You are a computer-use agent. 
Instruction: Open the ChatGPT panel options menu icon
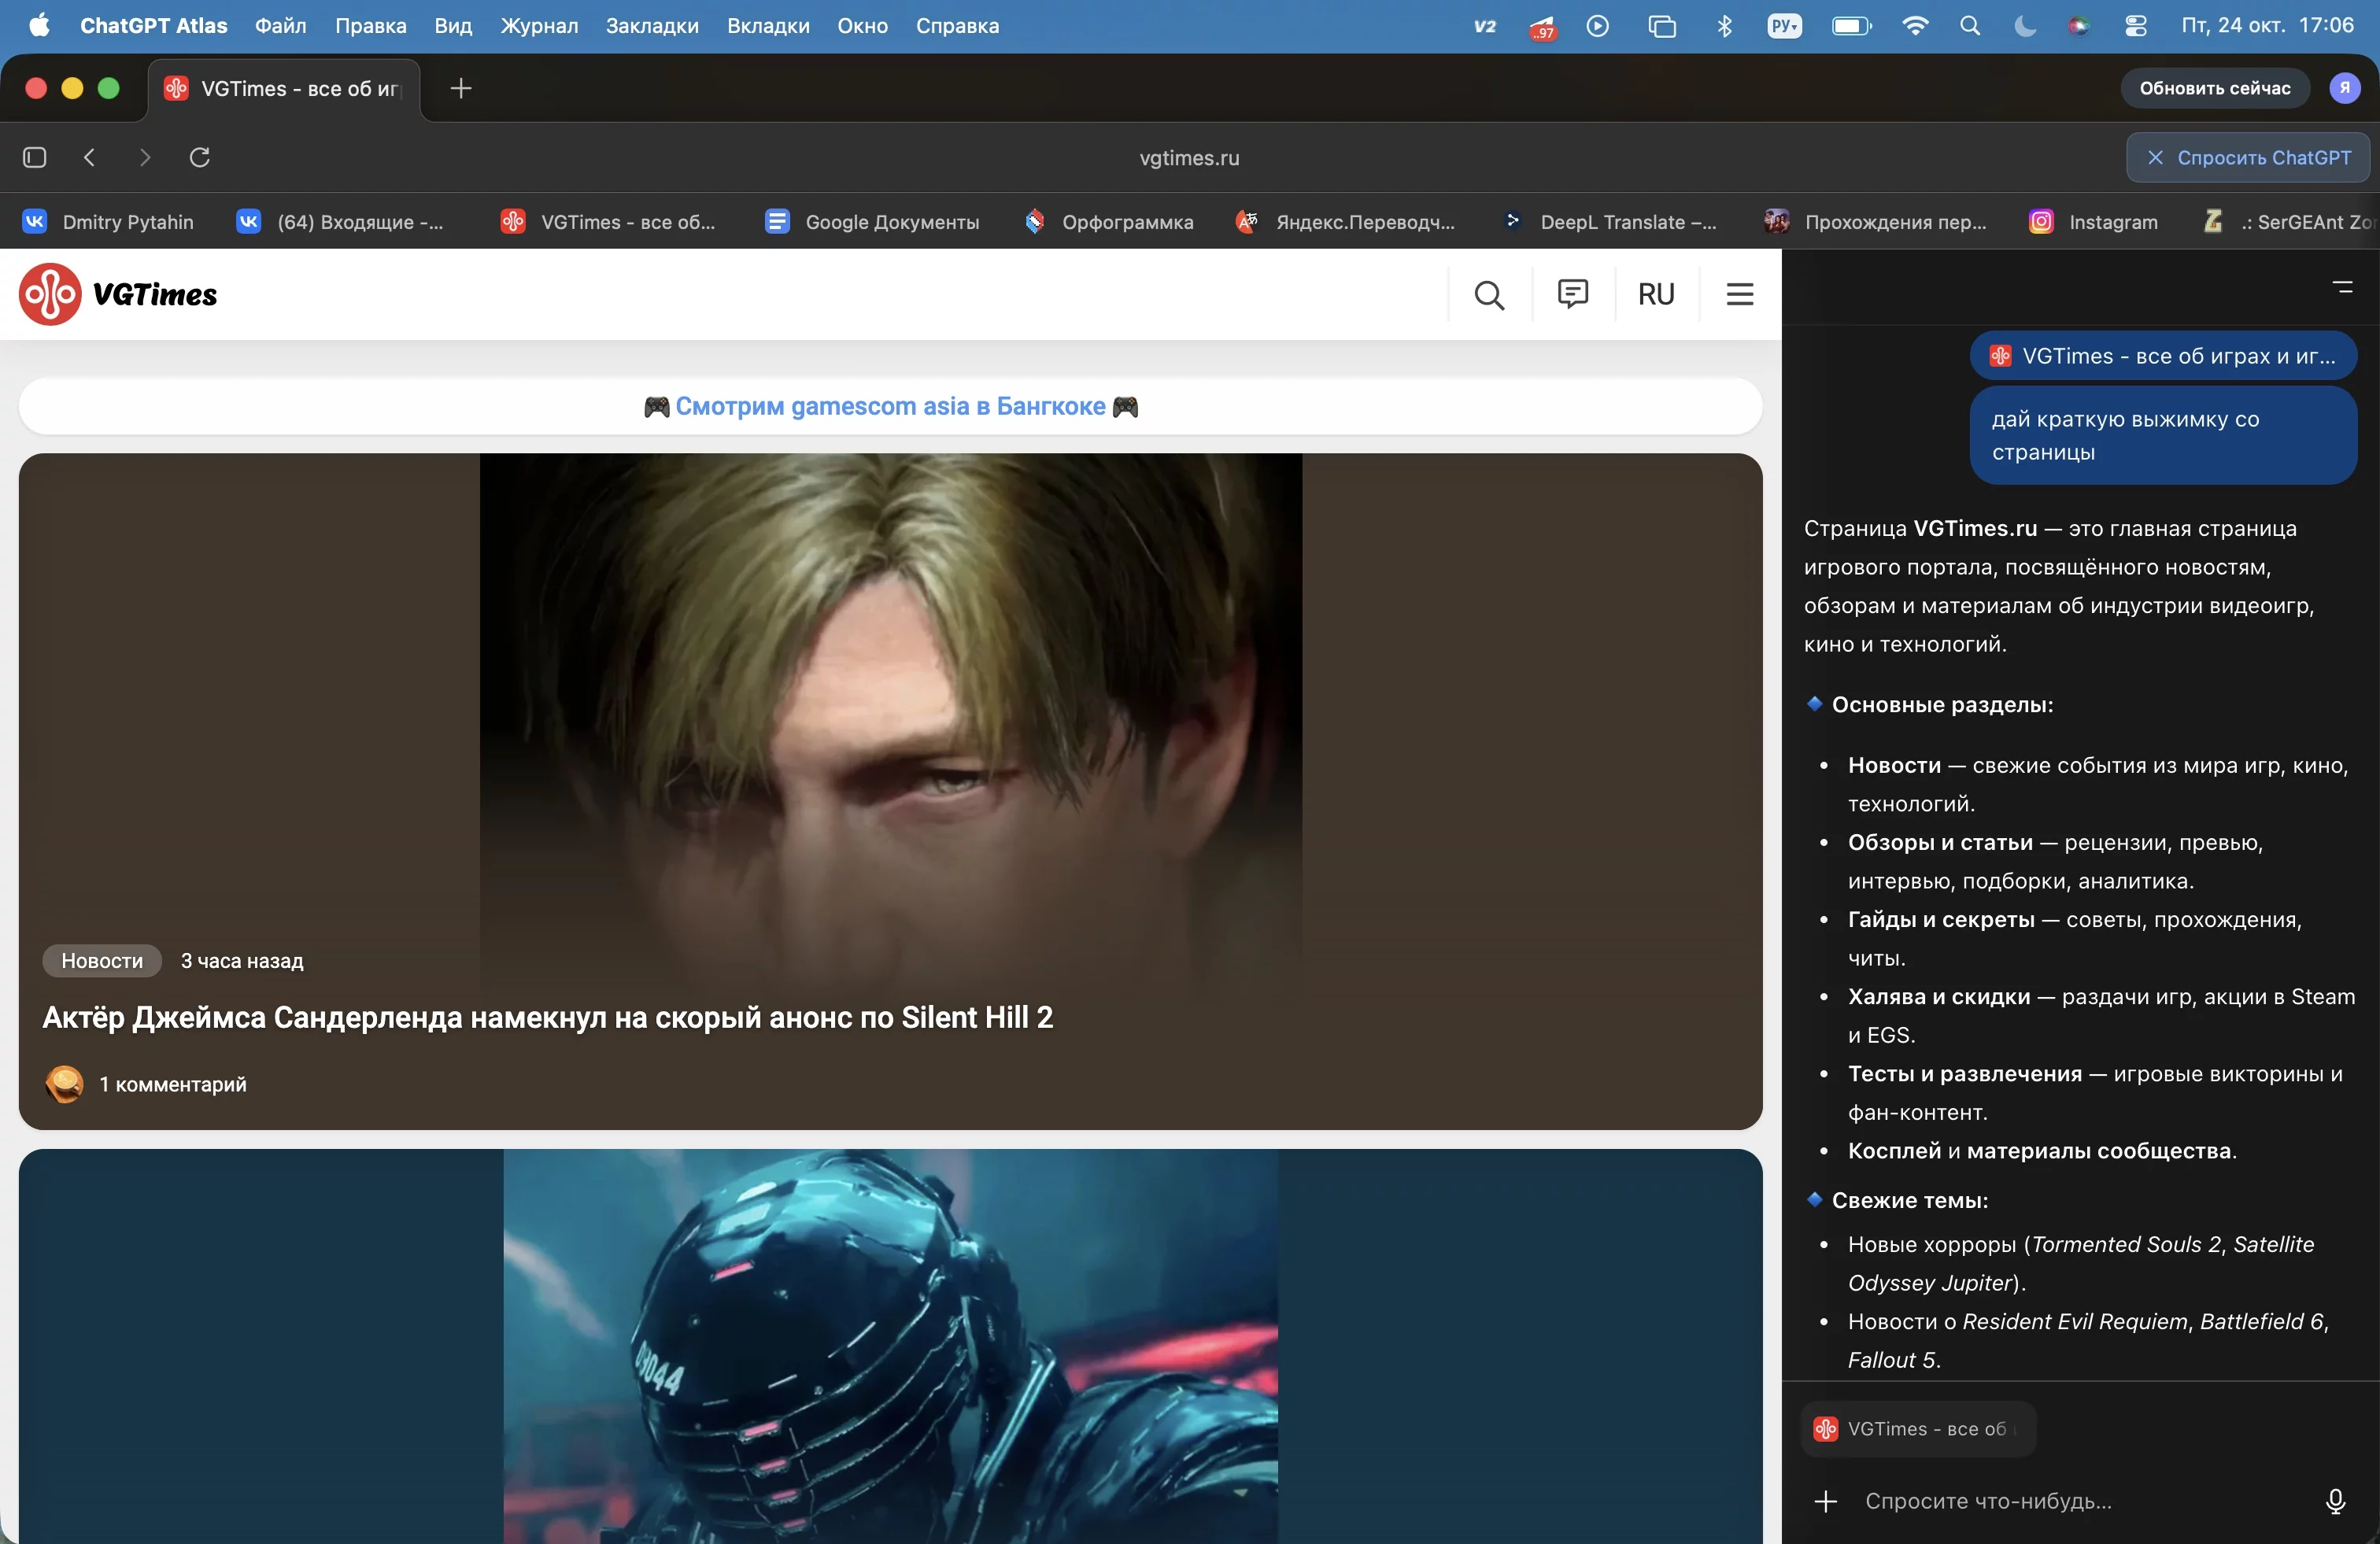coord(2342,287)
